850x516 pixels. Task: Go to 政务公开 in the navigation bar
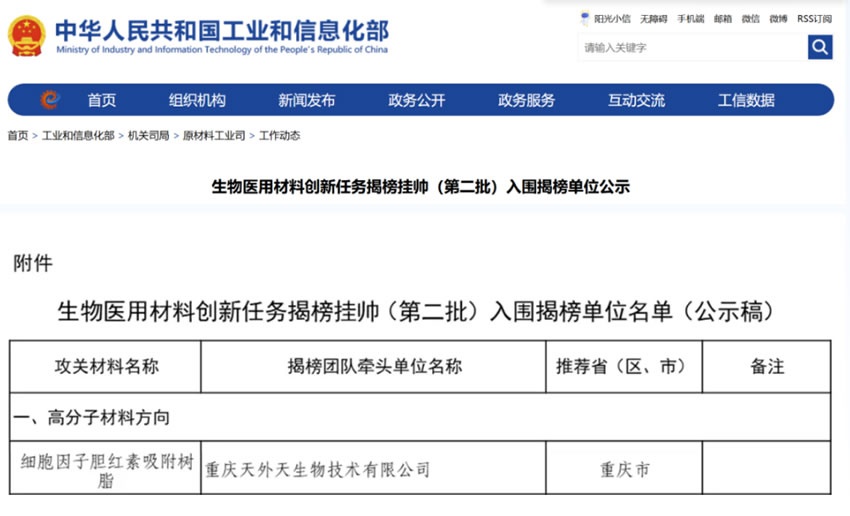(x=416, y=100)
